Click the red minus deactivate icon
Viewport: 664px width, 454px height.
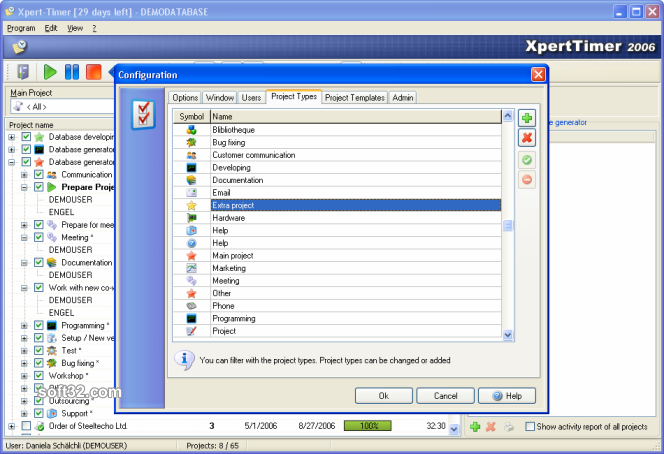tap(527, 180)
